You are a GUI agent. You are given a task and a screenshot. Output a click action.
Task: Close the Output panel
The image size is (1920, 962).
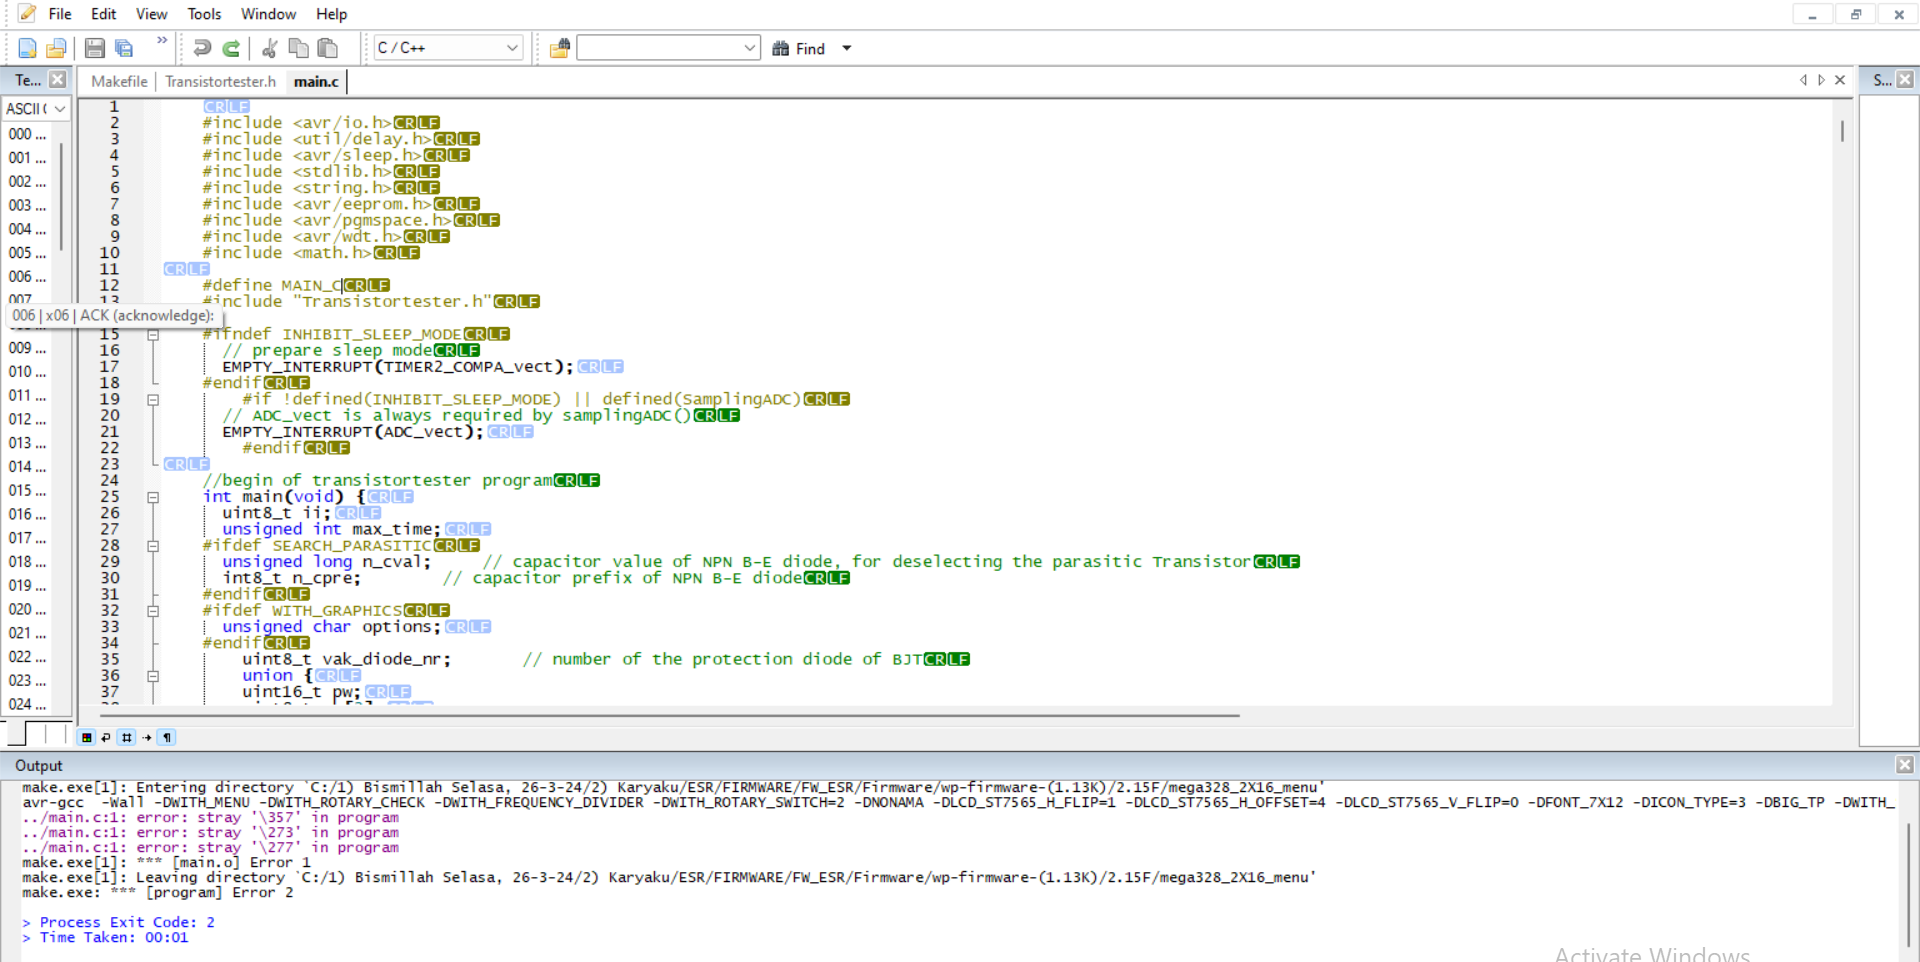[x=1905, y=765]
